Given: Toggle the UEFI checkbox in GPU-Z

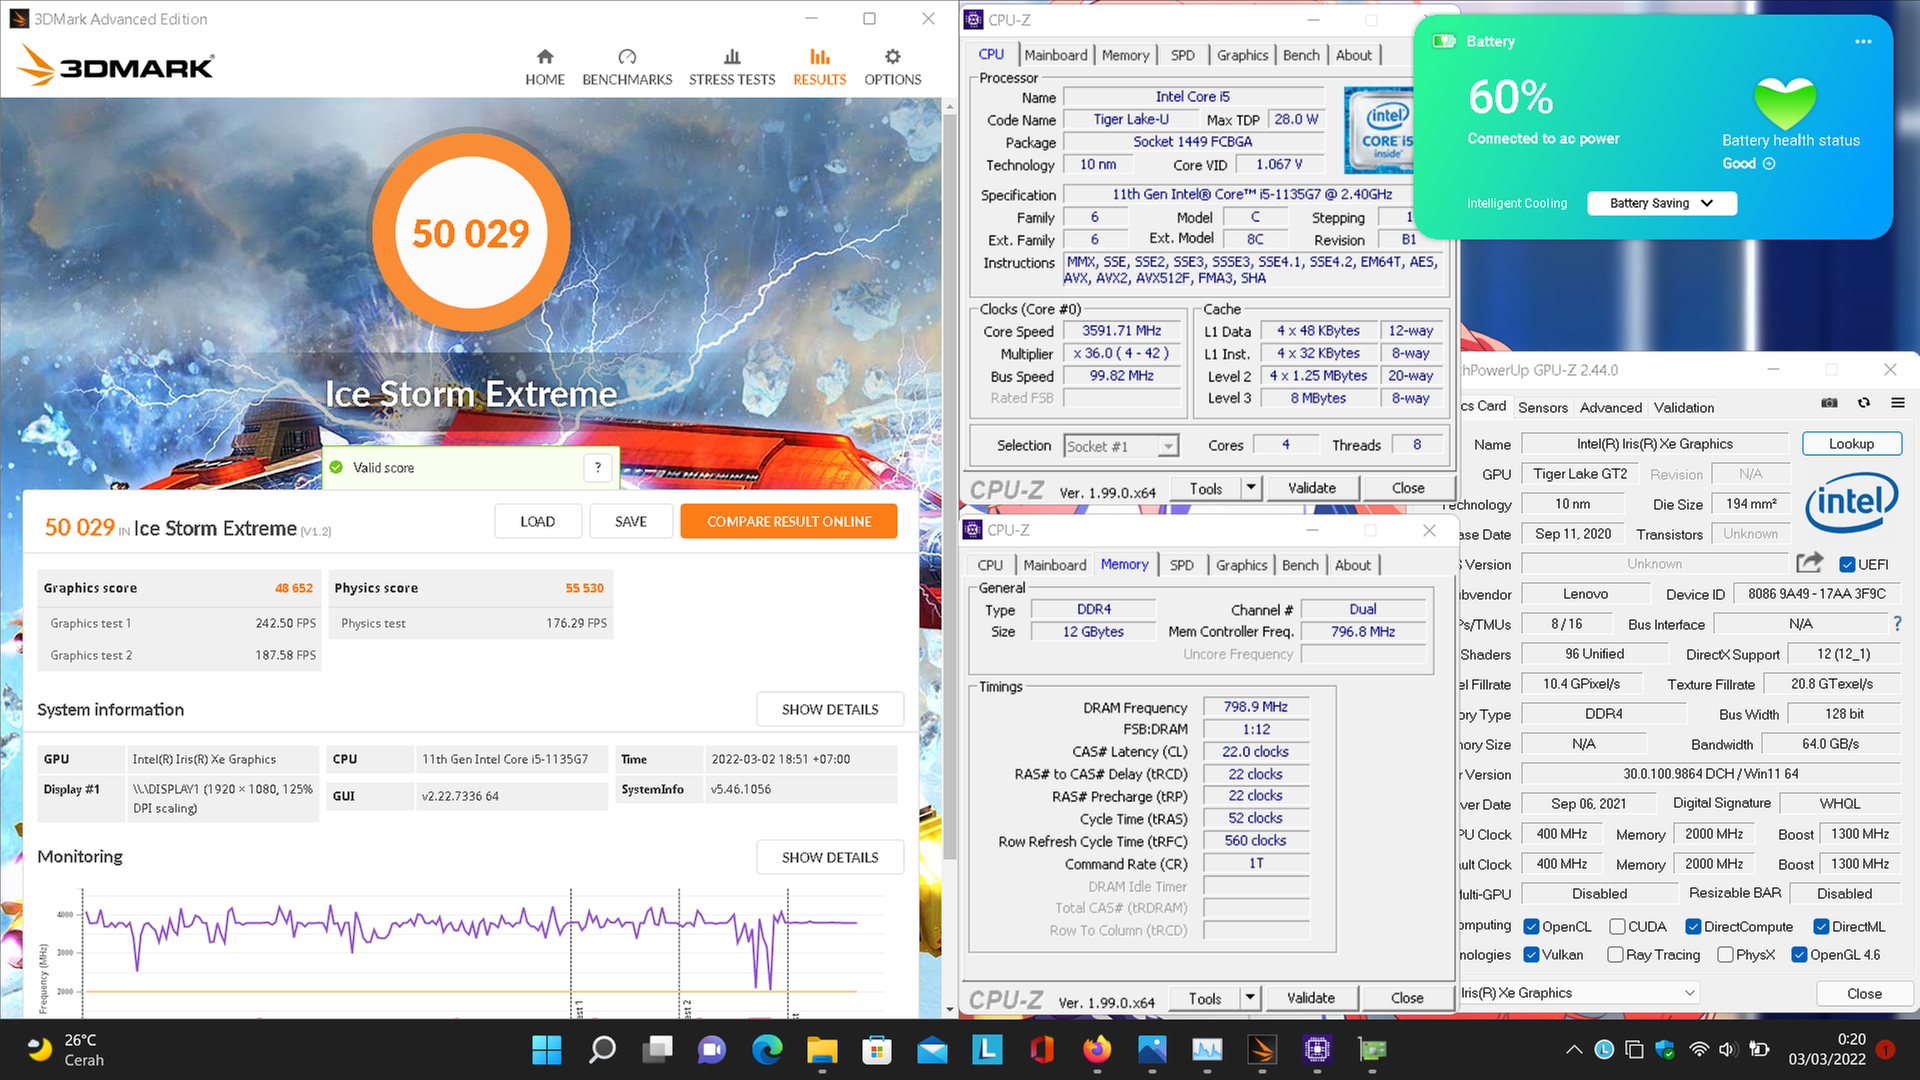Looking at the screenshot, I should (1847, 564).
